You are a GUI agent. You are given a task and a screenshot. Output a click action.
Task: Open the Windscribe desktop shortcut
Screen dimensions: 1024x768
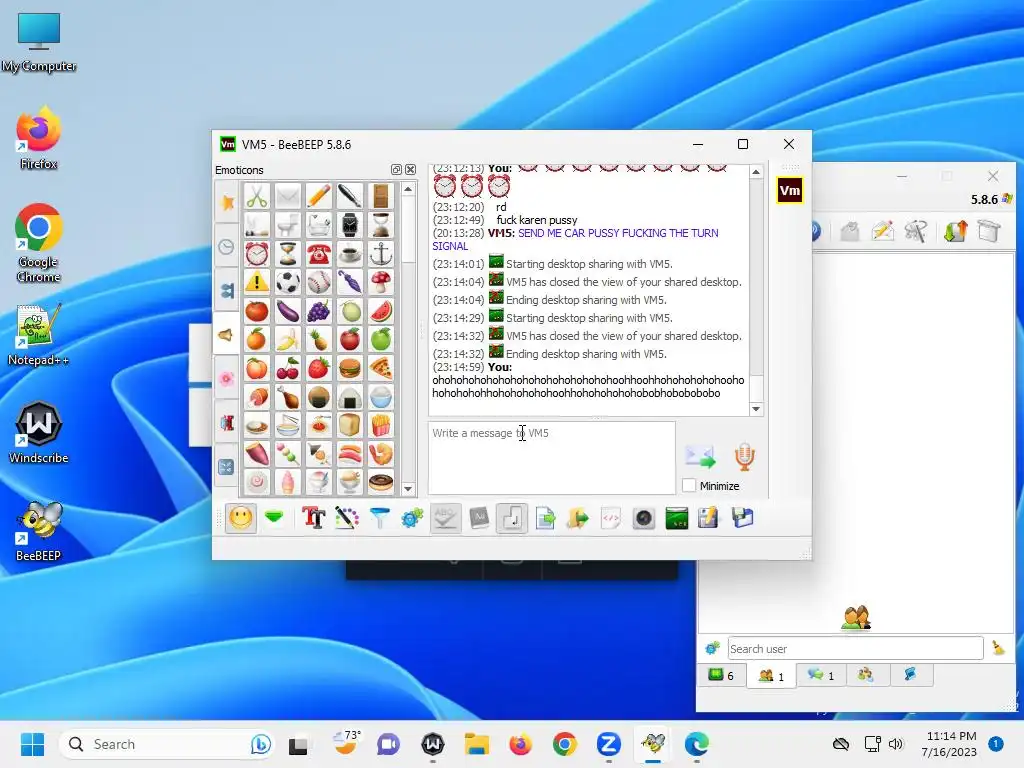tap(39, 433)
